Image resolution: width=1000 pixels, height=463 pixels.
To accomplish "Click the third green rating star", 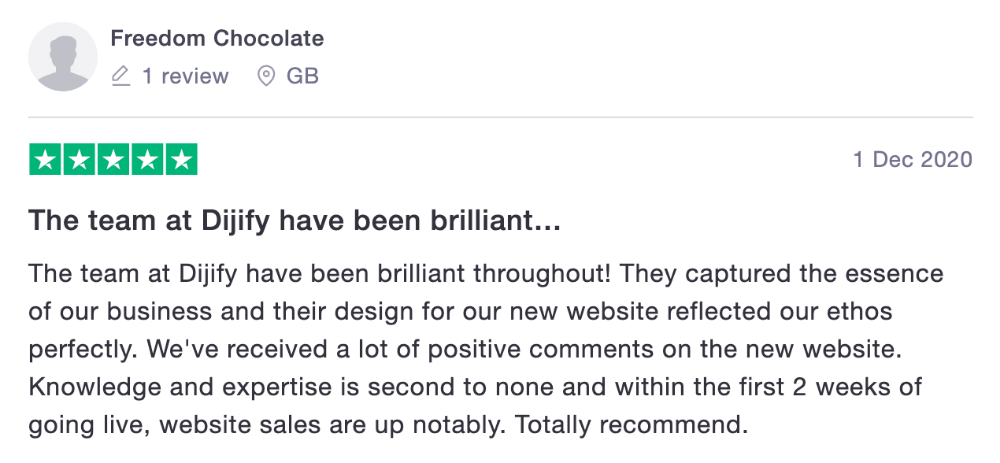I will (113, 159).
